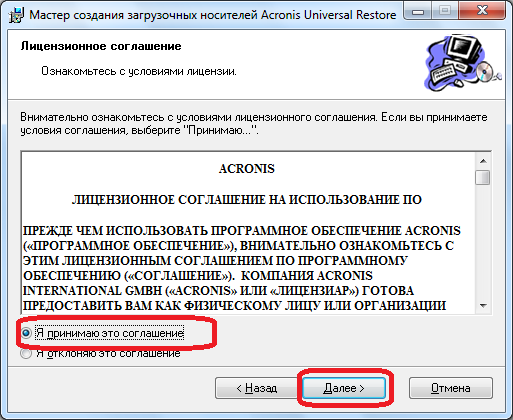
Task: Close the wizard with the red X
Action: (x=483, y=11)
